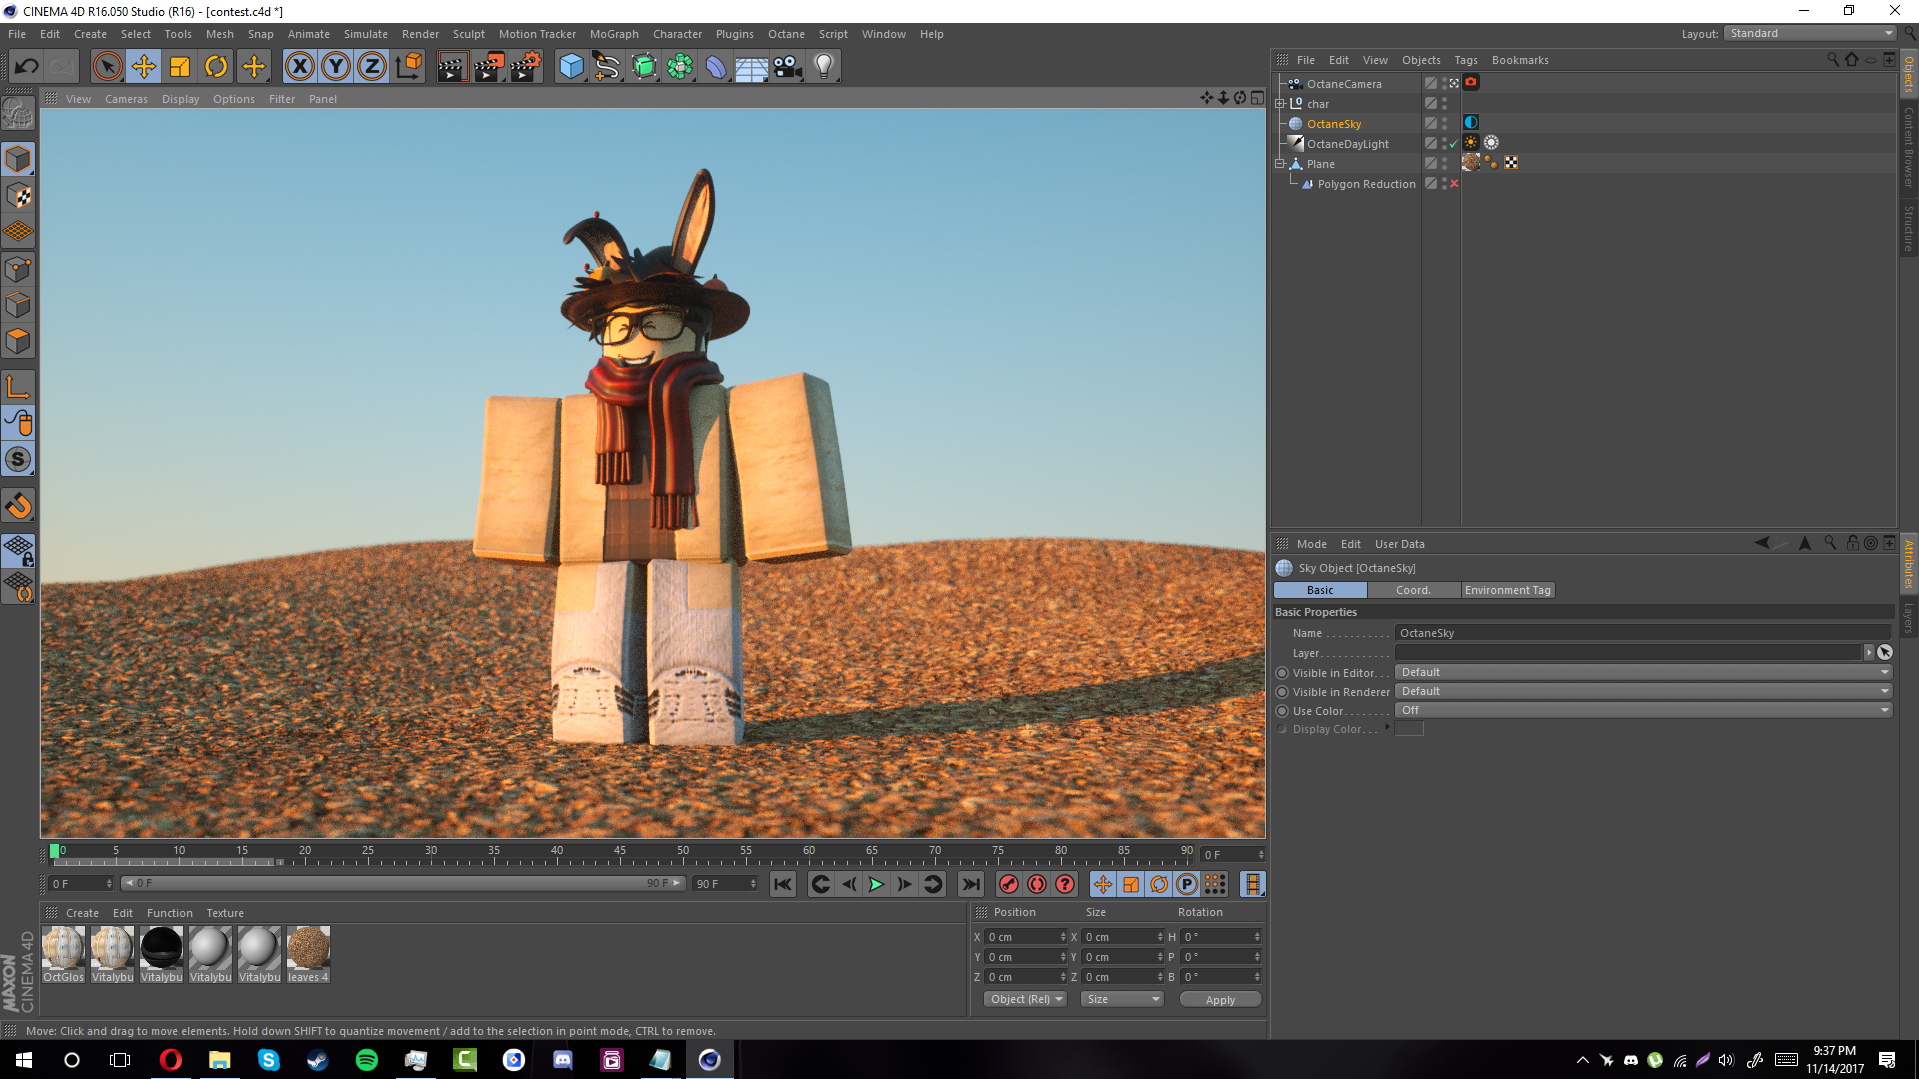Open Use Color dropdown

coord(1643,710)
